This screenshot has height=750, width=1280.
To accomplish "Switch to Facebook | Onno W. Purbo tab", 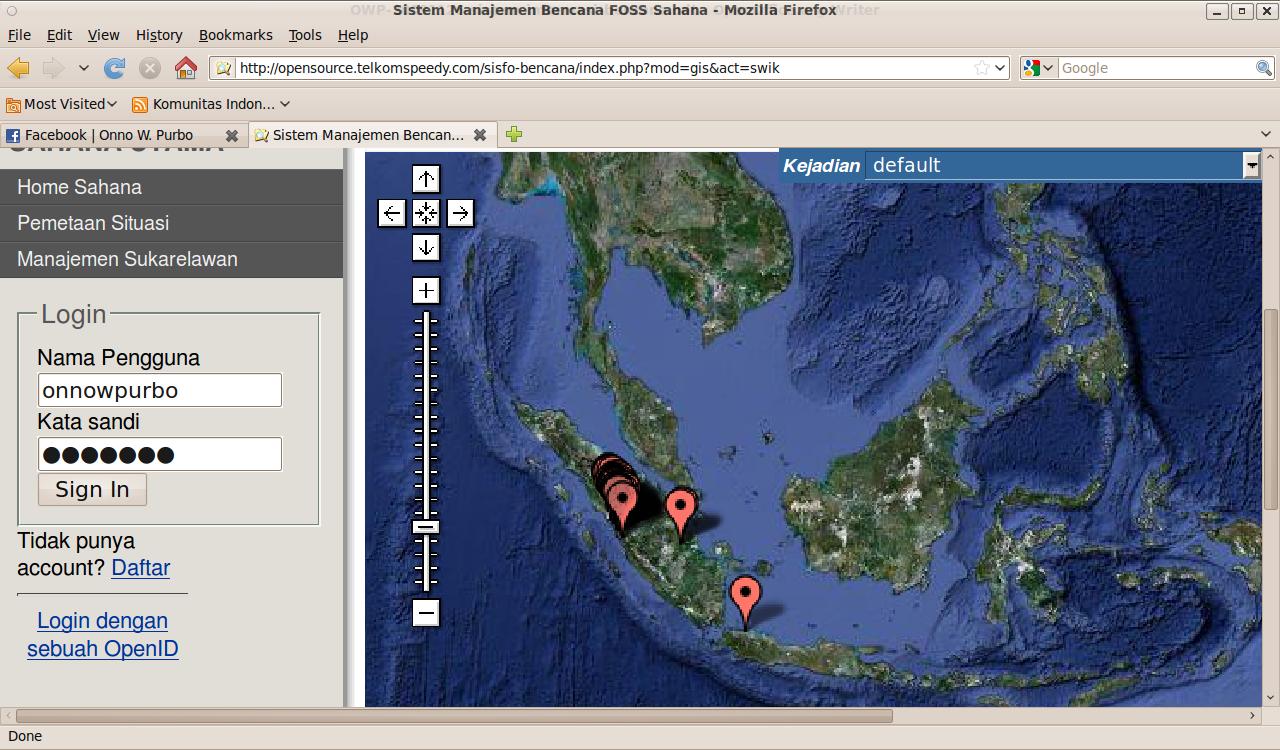I will [x=108, y=135].
